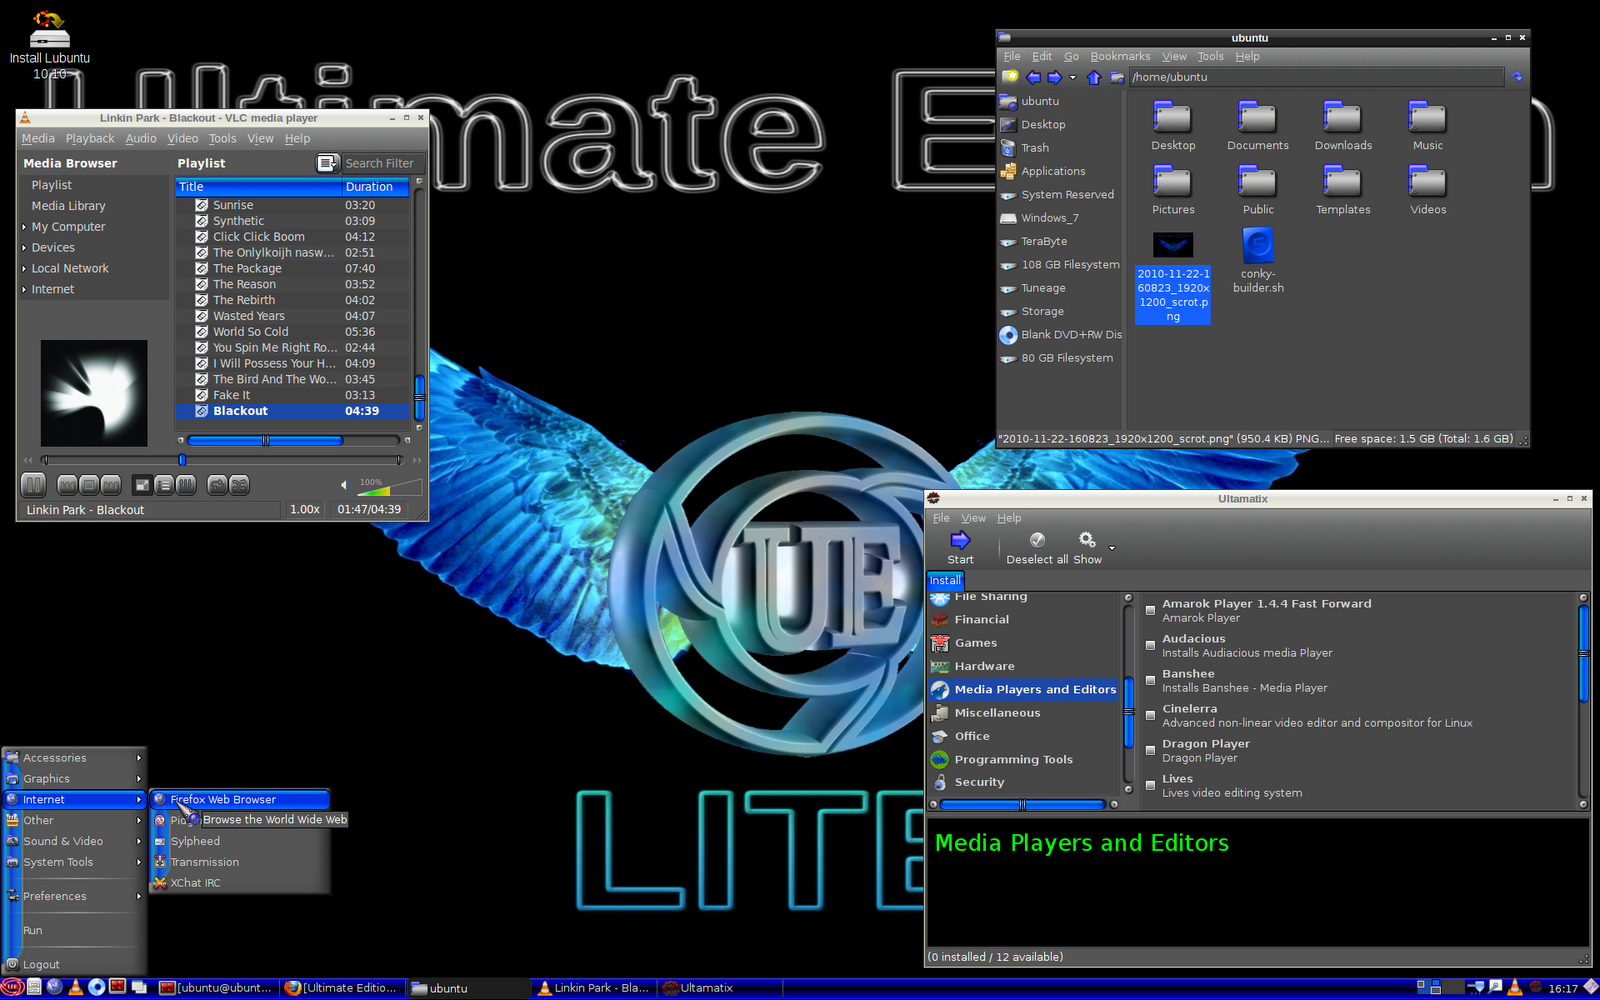1600x1000 pixels.
Task: Click Logout in the start menu
Action: click(x=75, y=965)
